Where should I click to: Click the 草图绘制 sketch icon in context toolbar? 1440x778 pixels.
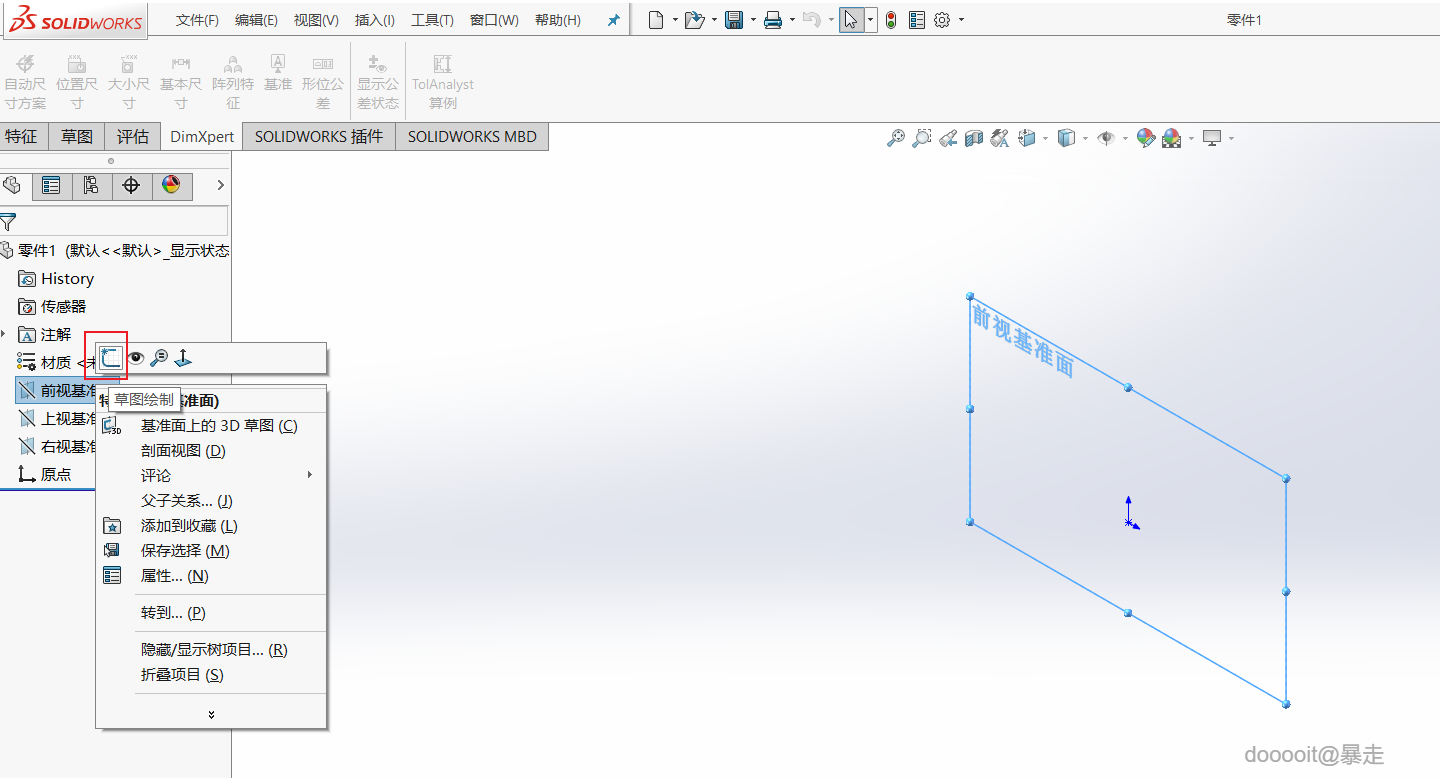point(110,357)
